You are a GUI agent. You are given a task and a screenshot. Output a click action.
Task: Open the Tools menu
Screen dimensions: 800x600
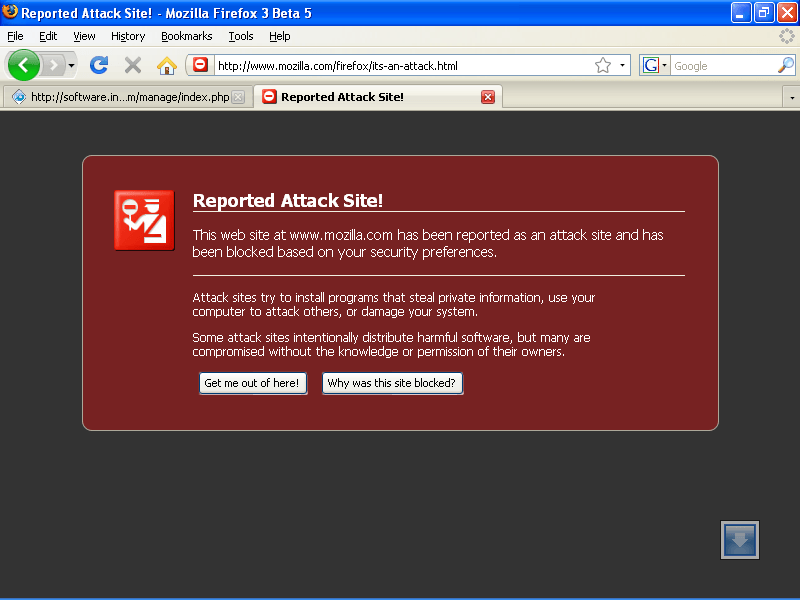tap(240, 36)
